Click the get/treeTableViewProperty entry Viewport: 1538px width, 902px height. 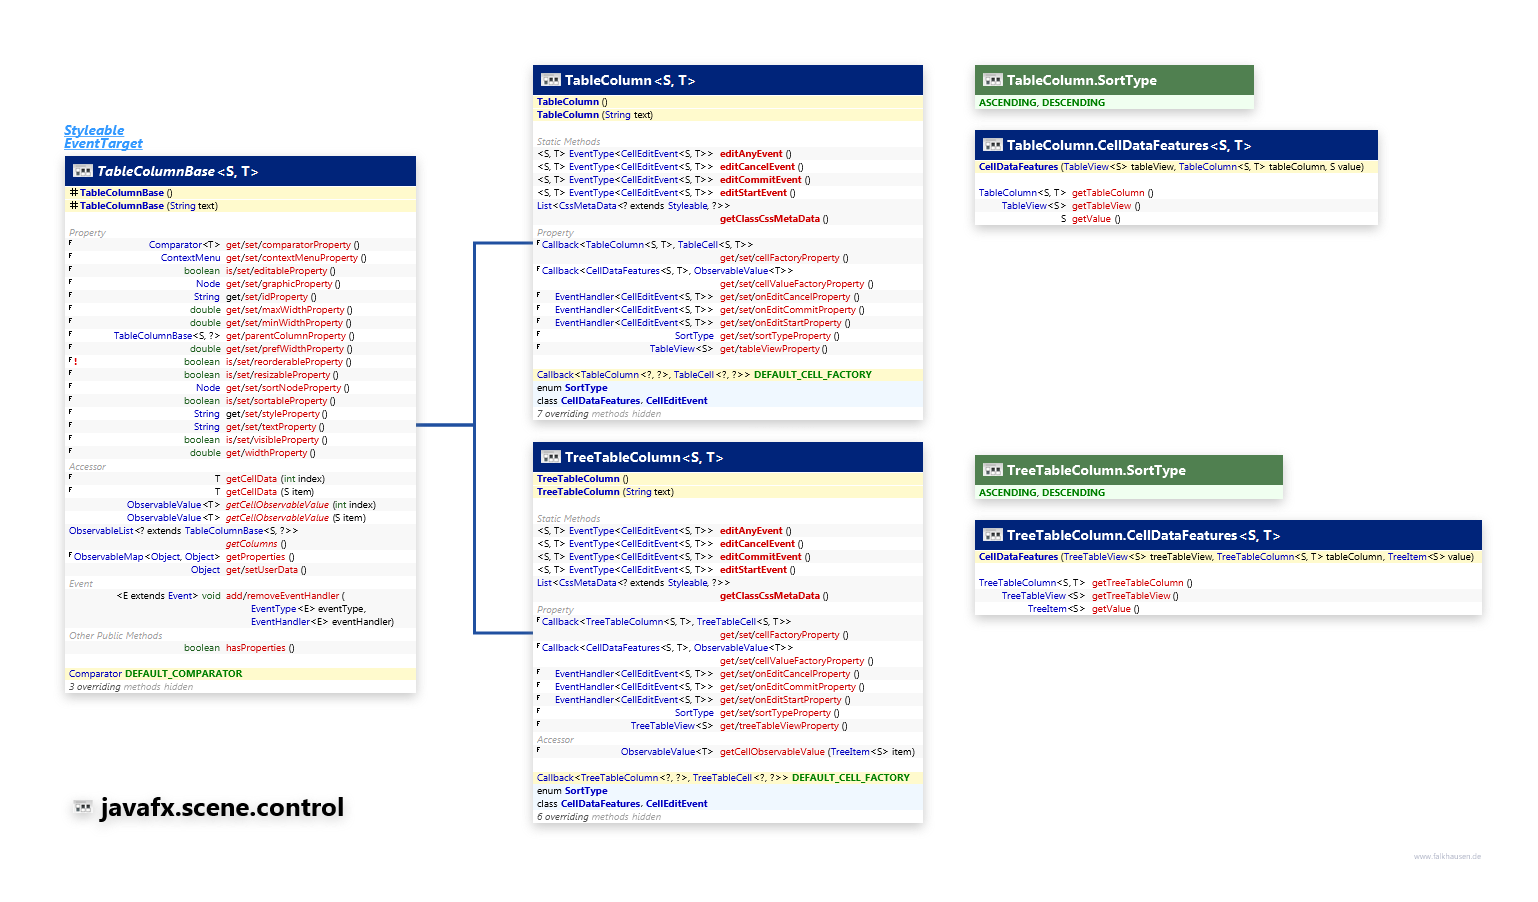point(779,726)
